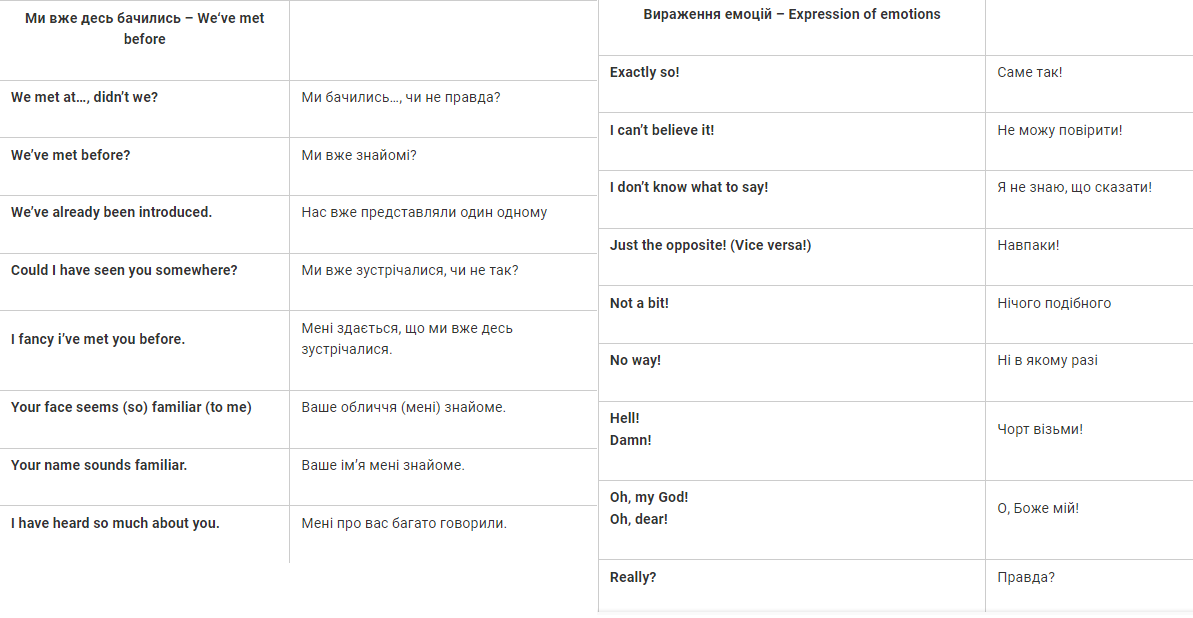Click "We've already been introduced." text

[111, 212]
